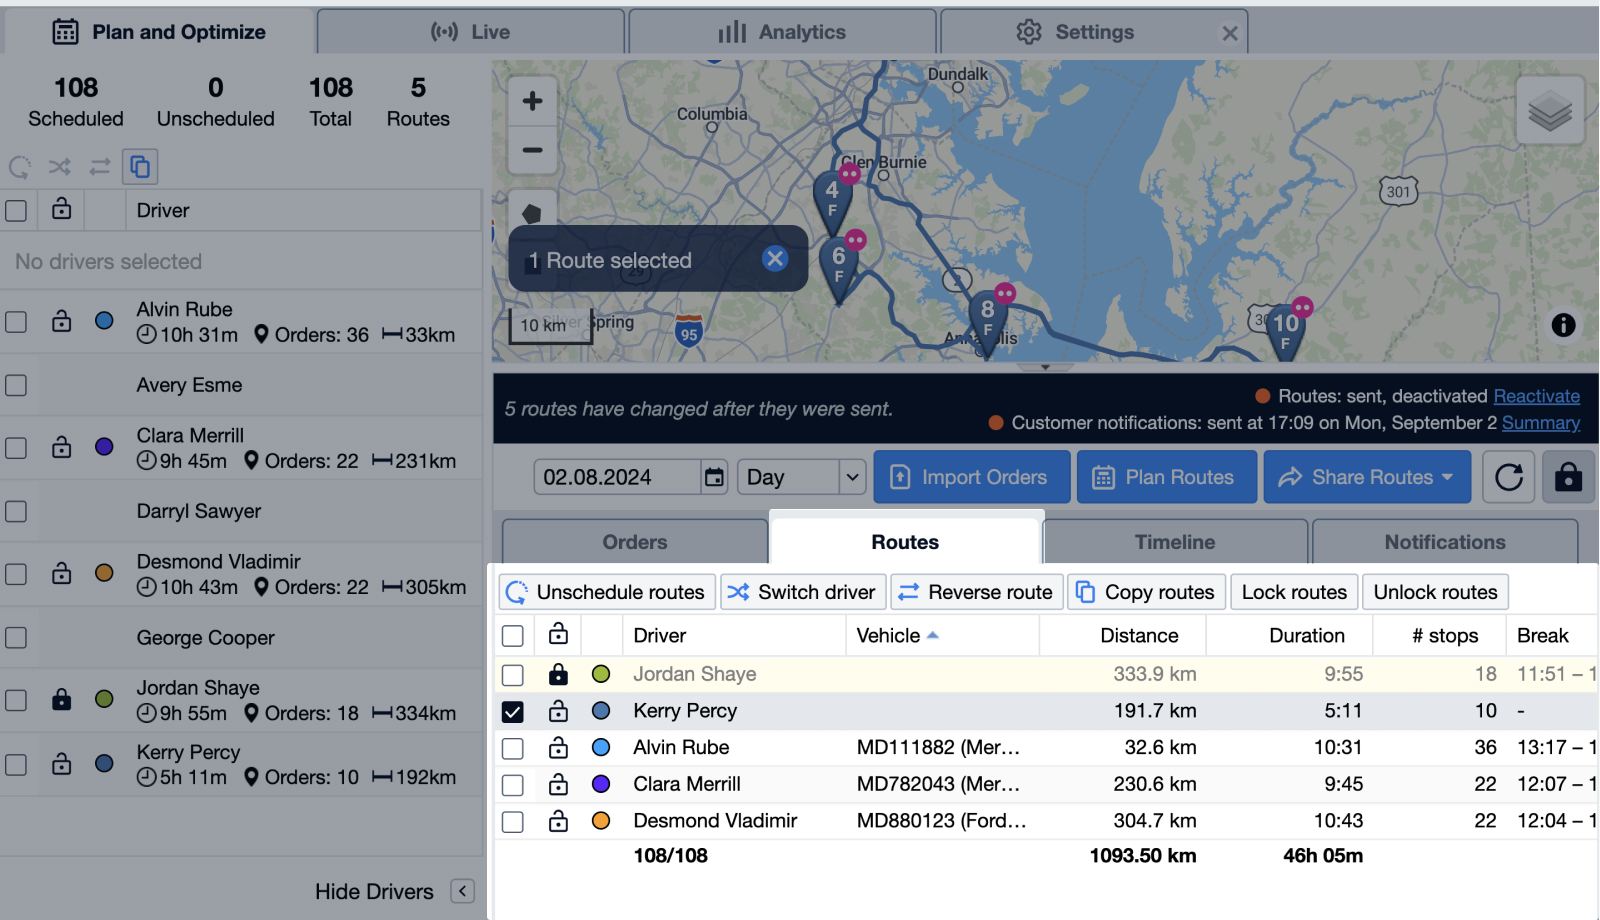This screenshot has height=920, width=1600.
Task: Uncheck the Kerry Percy route checkbox
Action: tap(513, 711)
